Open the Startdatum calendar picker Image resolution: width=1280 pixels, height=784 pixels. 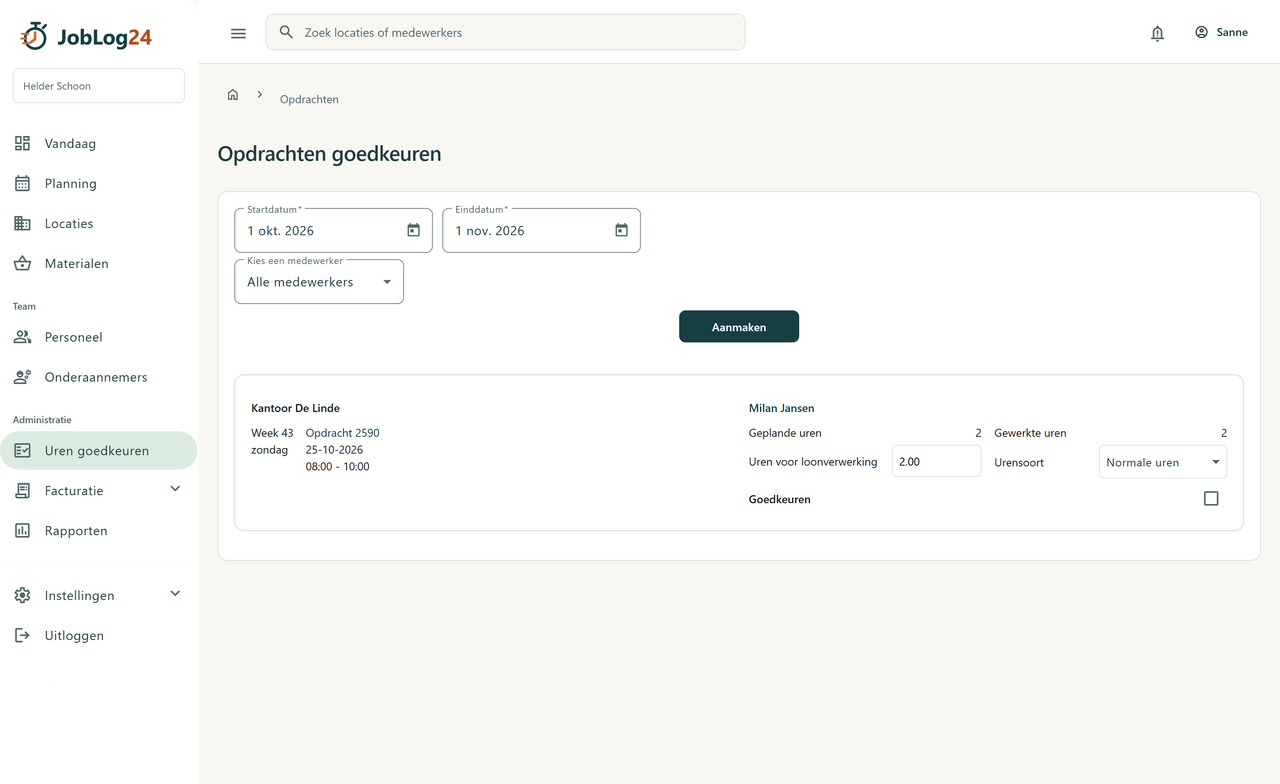tap(413, 230)
